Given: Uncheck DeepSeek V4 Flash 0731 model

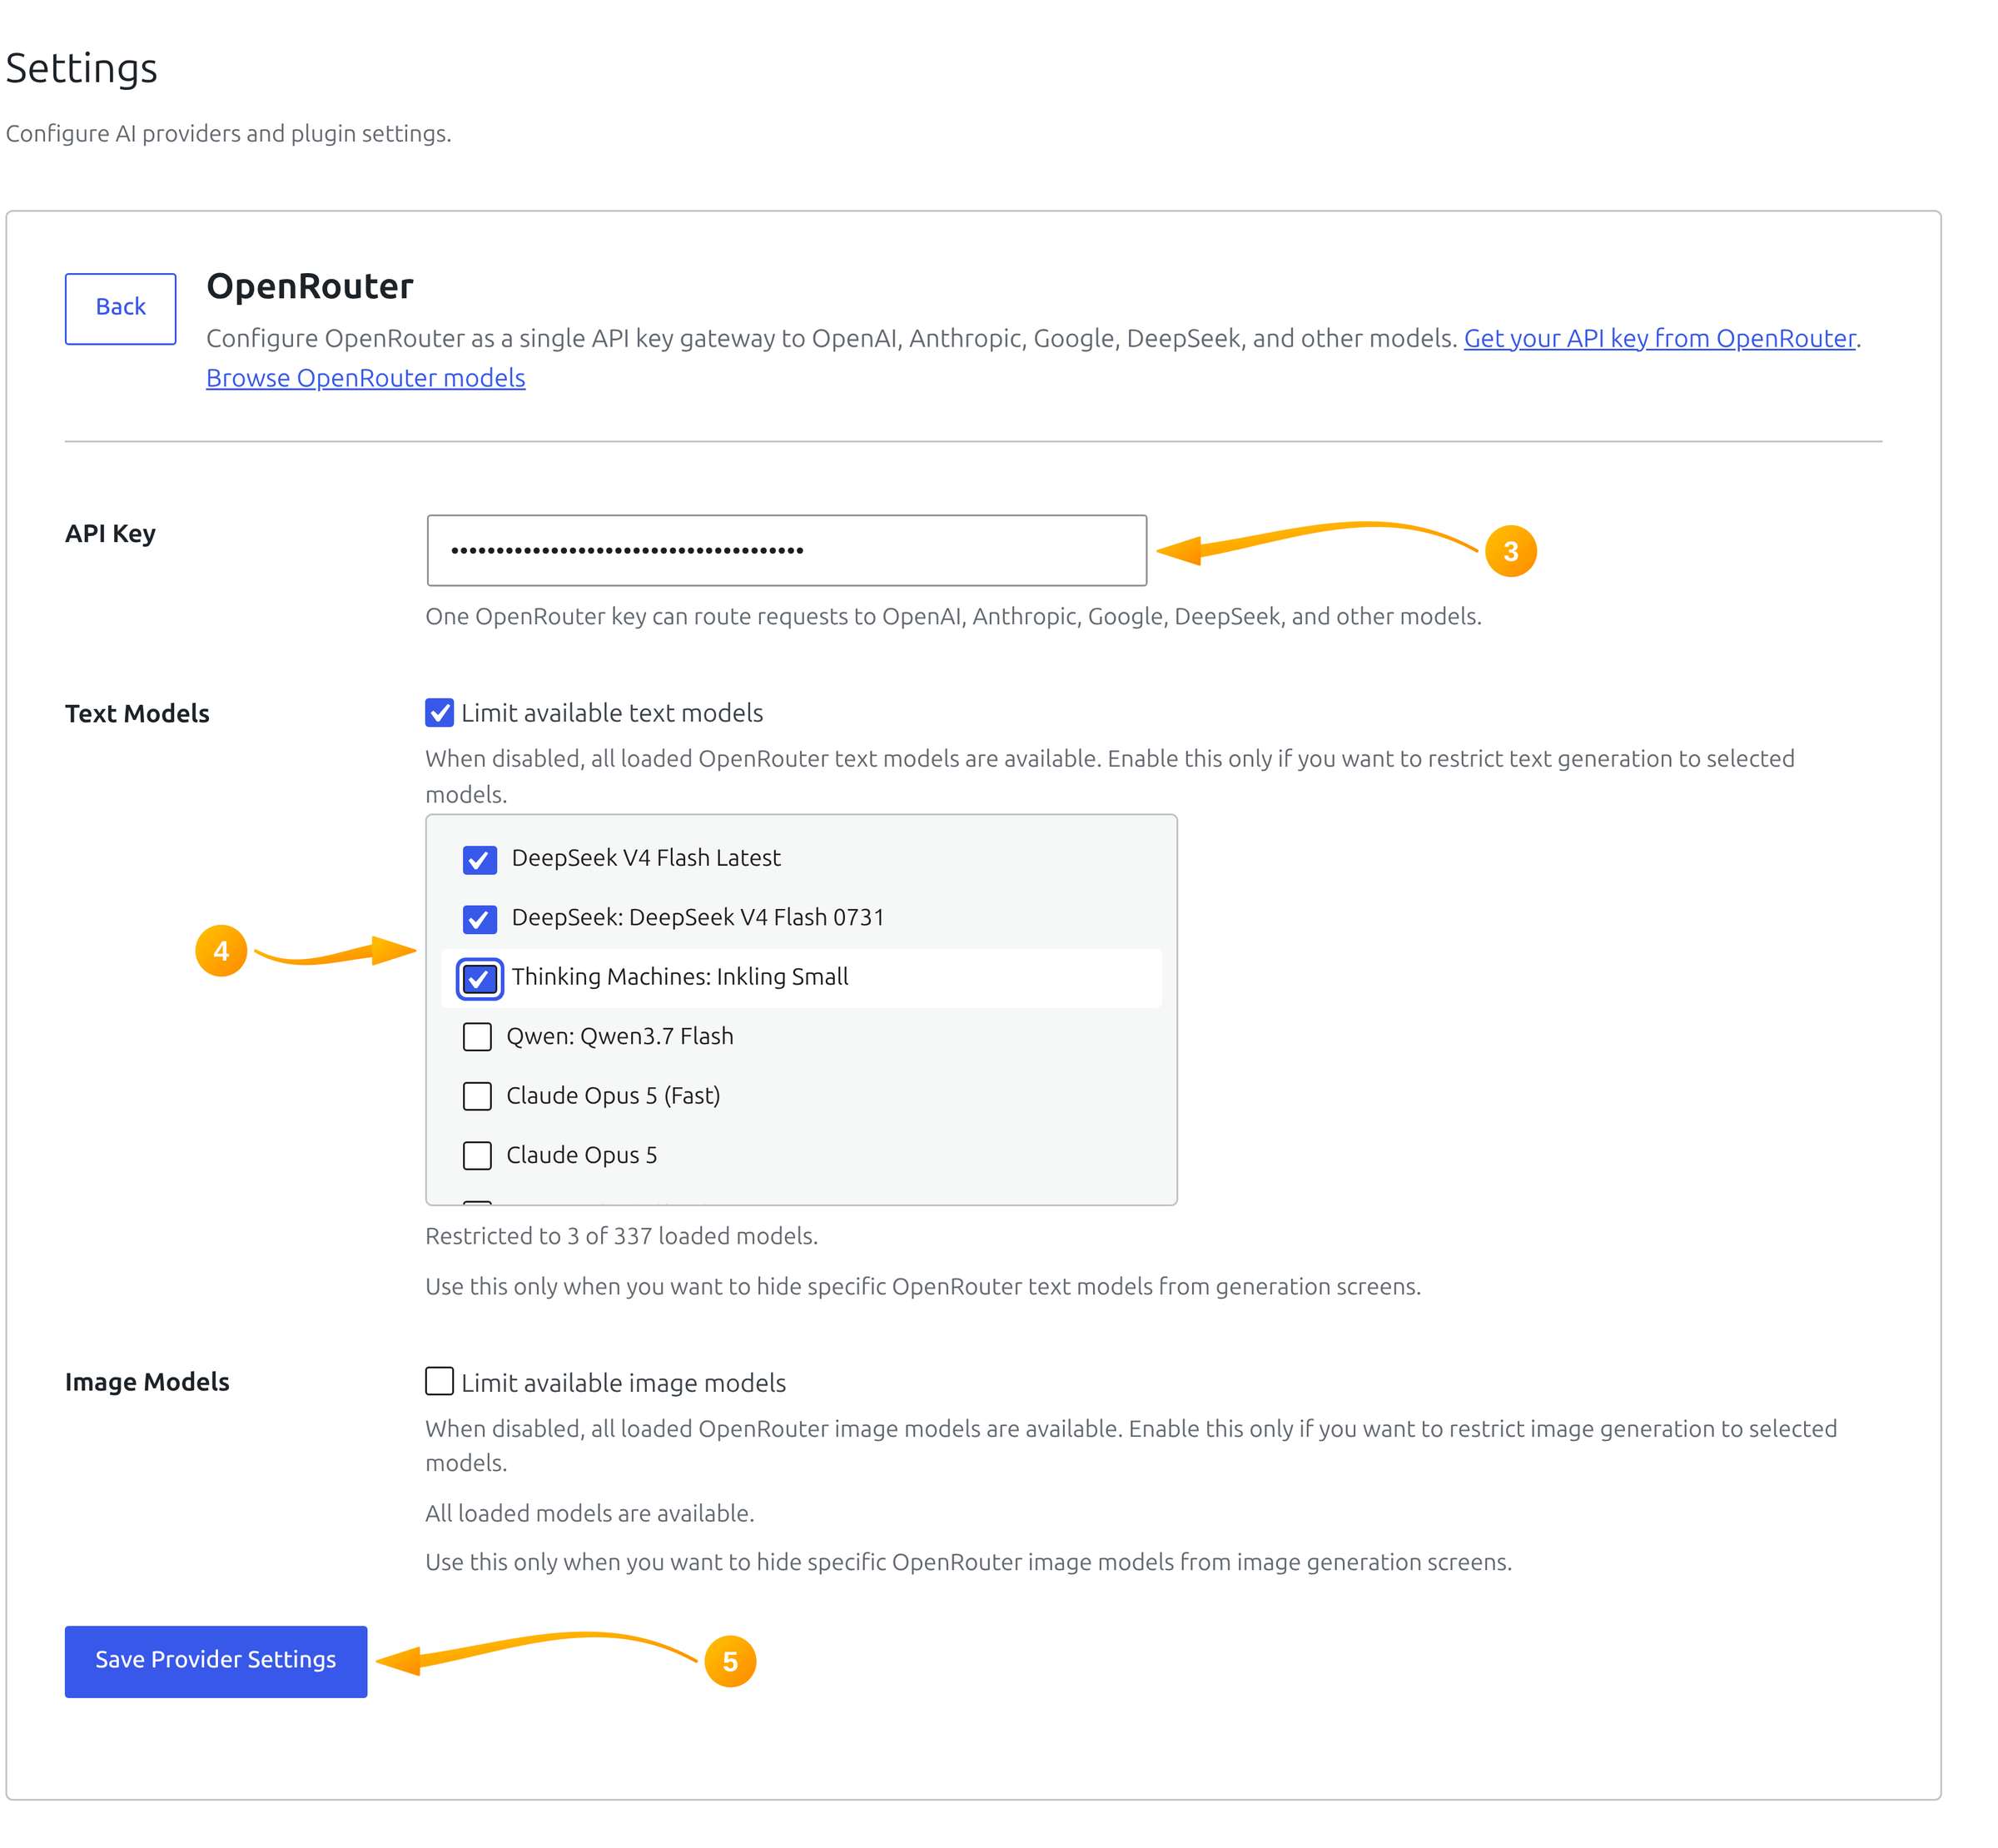Looking at the screenshot, I should click(x=479, y=918).
